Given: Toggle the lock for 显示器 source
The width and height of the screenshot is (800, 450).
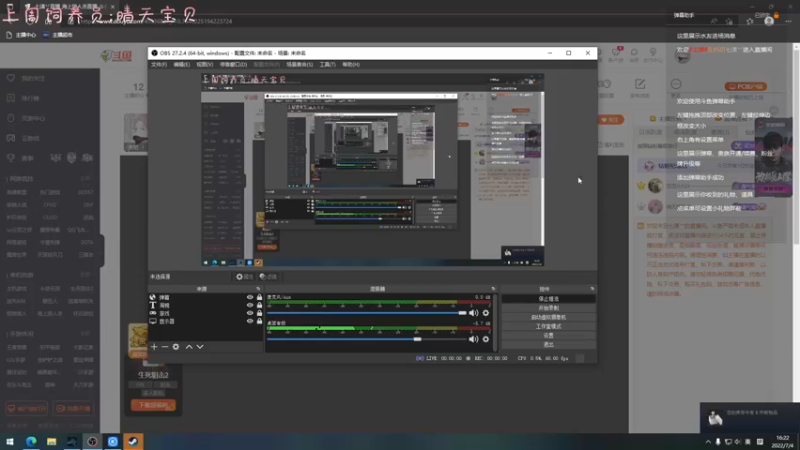Looking at the screenshot, I should [259, 321].
